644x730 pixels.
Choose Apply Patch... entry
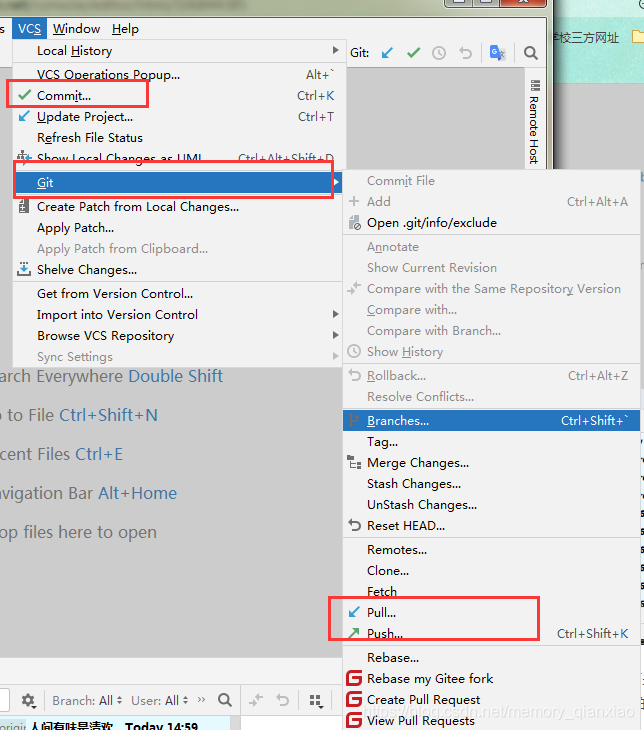(178, 228)
